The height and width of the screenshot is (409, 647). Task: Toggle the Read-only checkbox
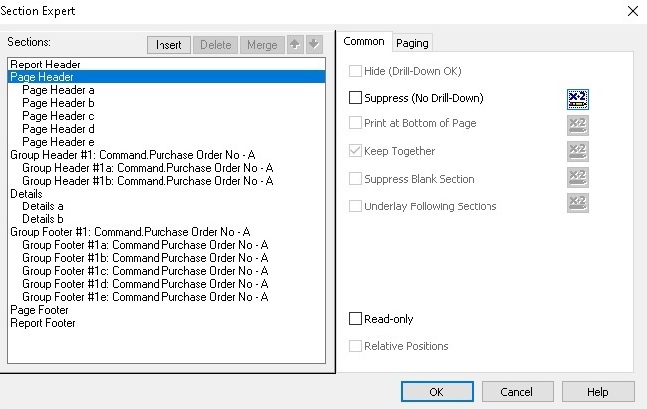(x=355, y=319)
